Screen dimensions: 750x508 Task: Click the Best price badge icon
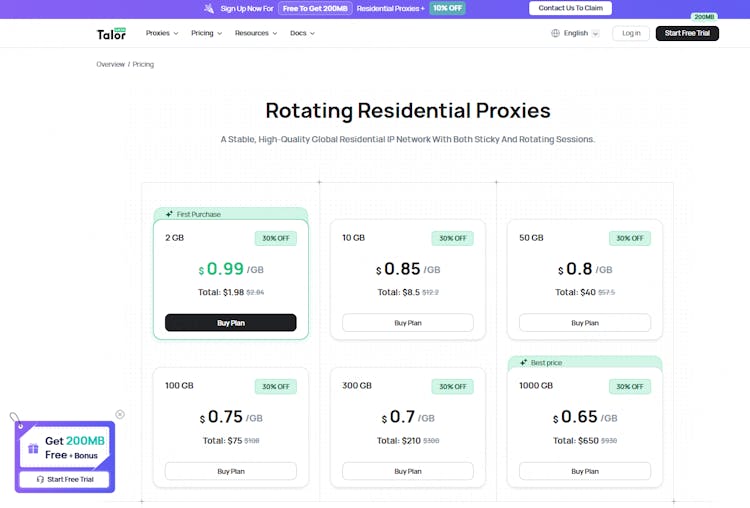point(524,362)
